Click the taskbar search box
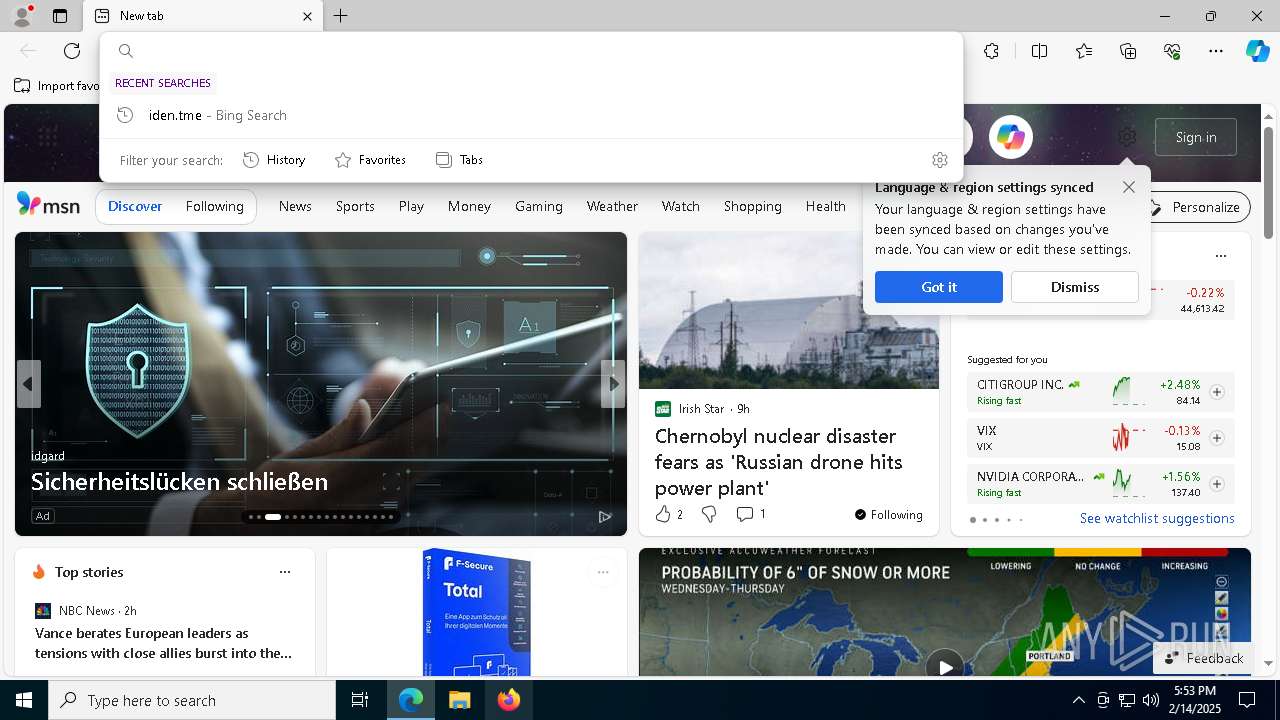The width and height of the screenshot is (1280, 720). click(x=192, y=700)
